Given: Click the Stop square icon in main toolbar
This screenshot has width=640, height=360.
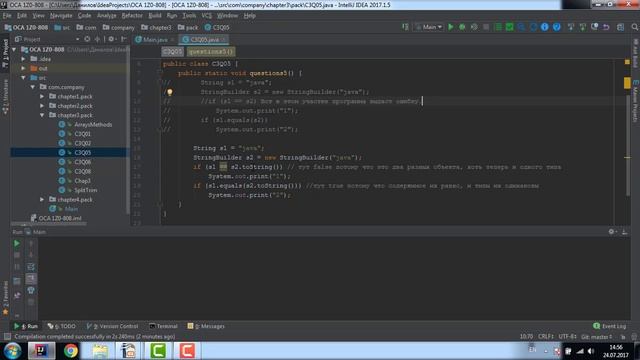Looking at the screenshot, I should point(486,27).
